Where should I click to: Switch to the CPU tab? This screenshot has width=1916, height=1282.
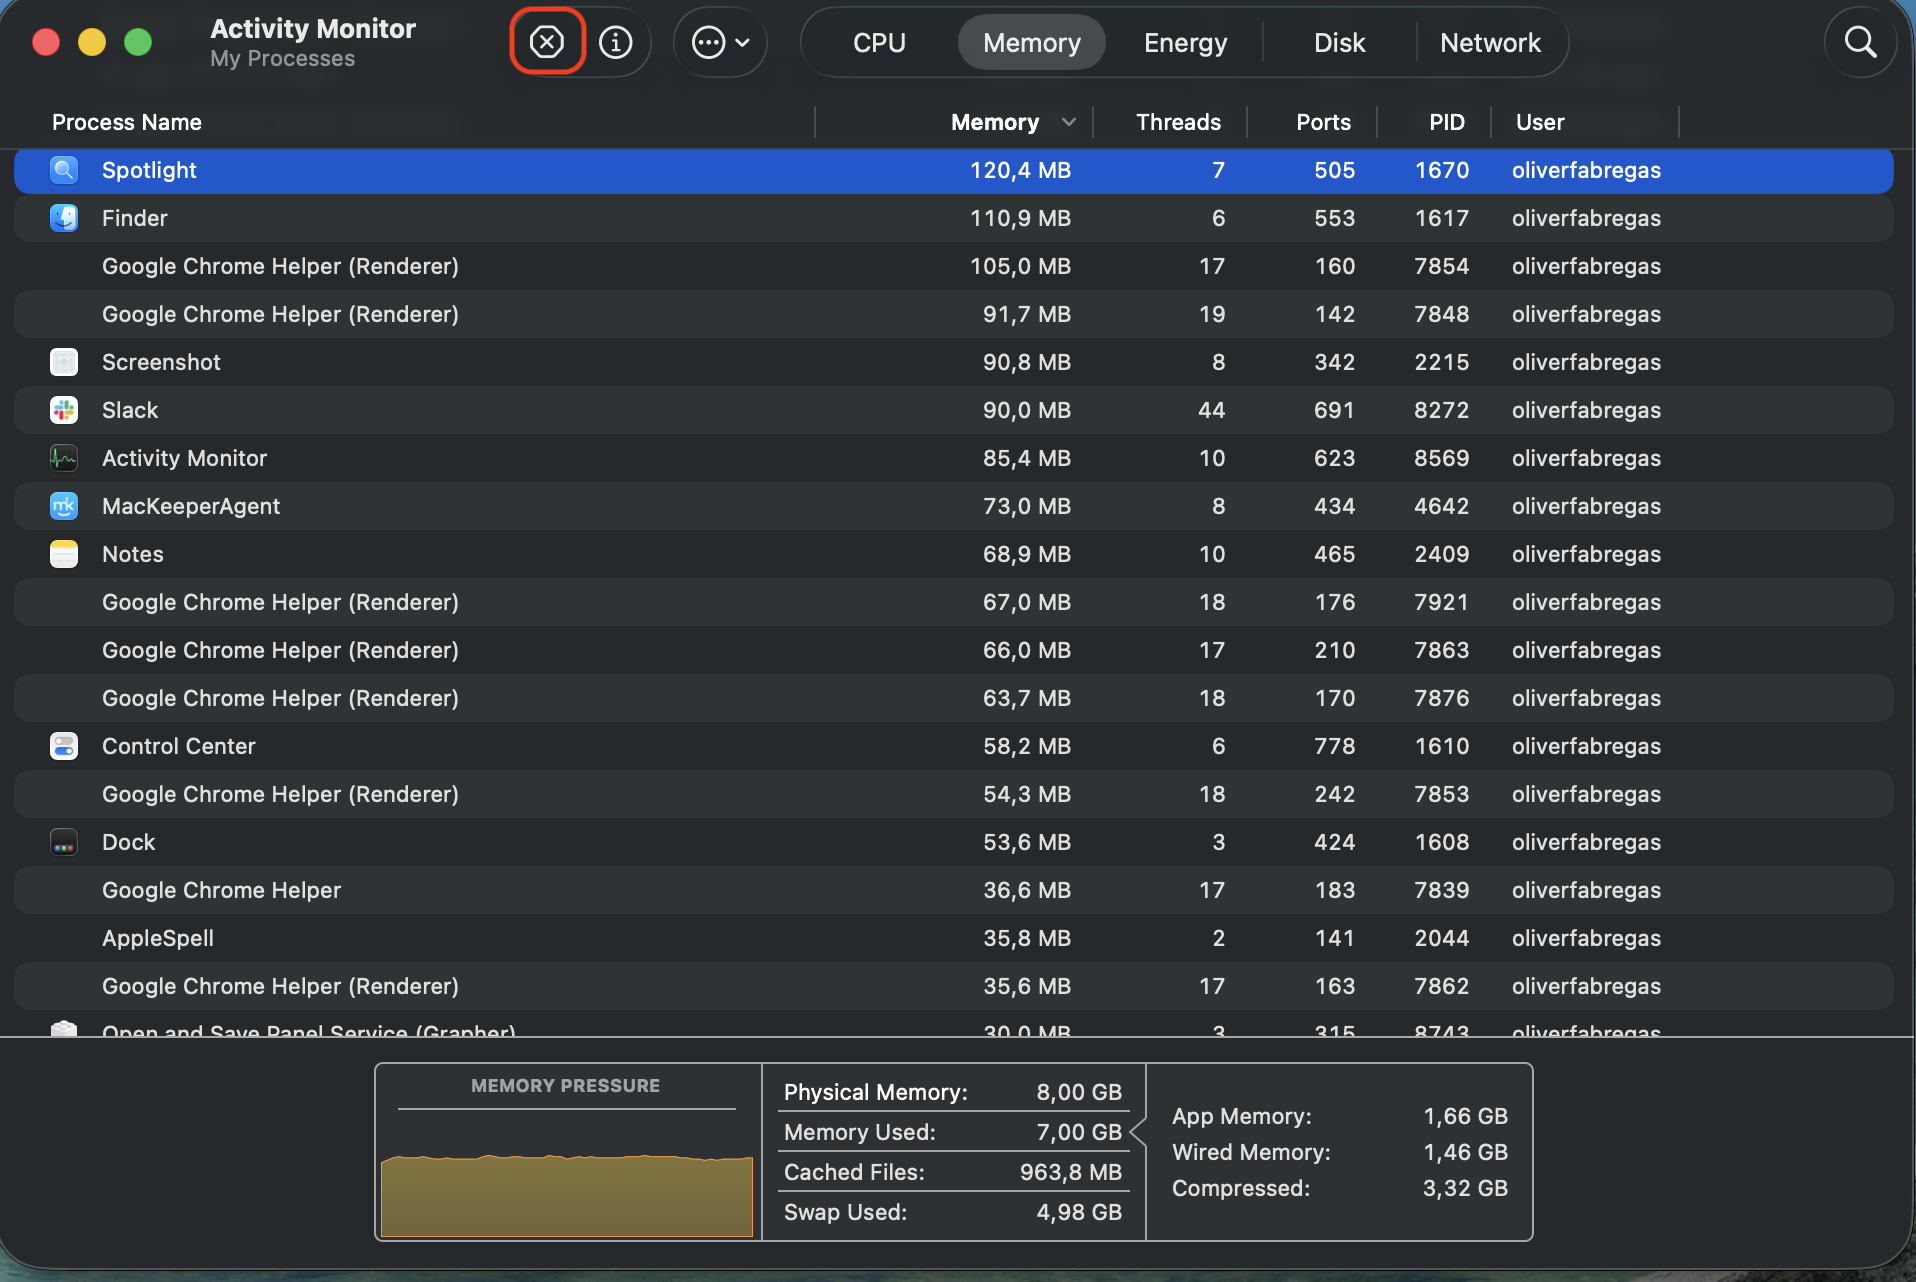click(879, 43)
